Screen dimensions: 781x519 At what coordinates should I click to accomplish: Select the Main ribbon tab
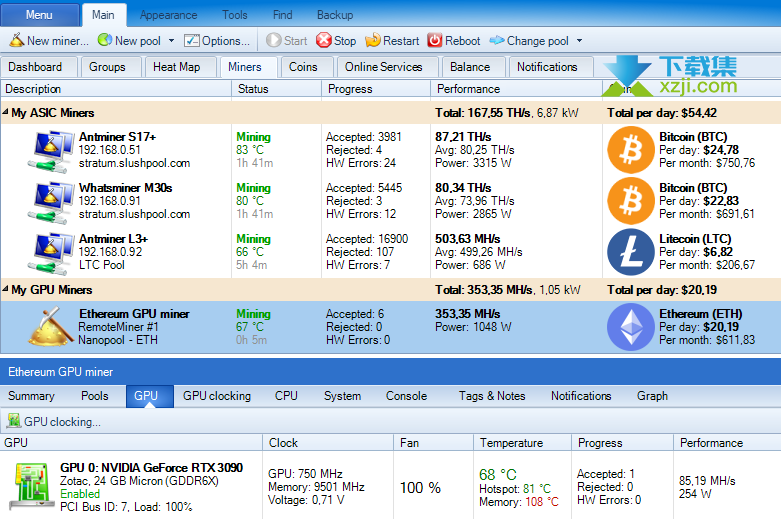tap(104, 15)
